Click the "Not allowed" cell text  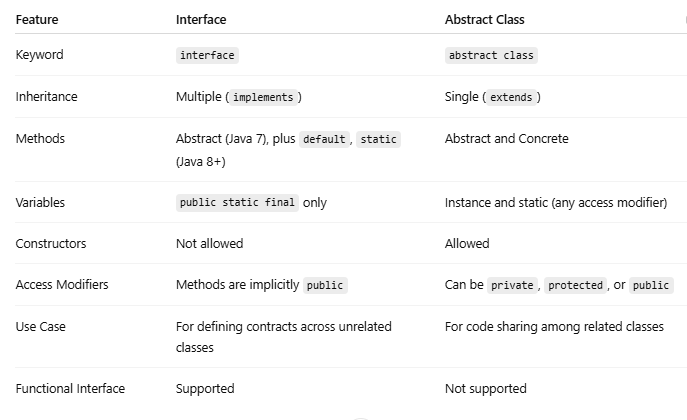pos(209,244)
